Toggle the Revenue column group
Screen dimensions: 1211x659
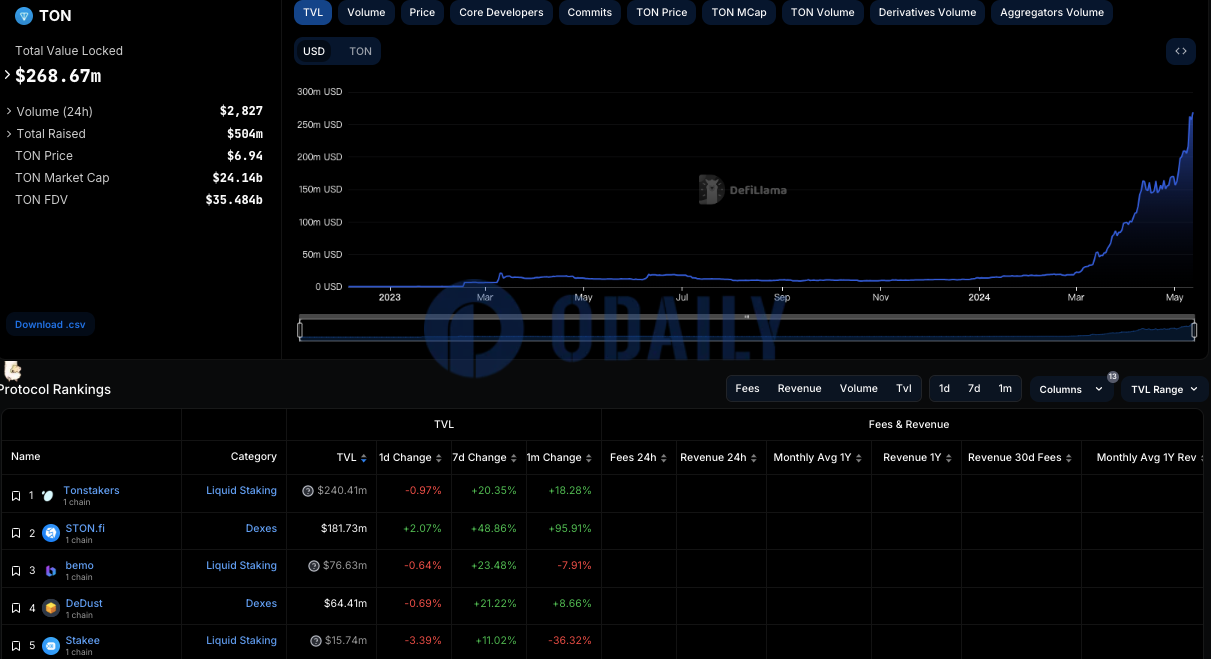click(x=799, y=389)
